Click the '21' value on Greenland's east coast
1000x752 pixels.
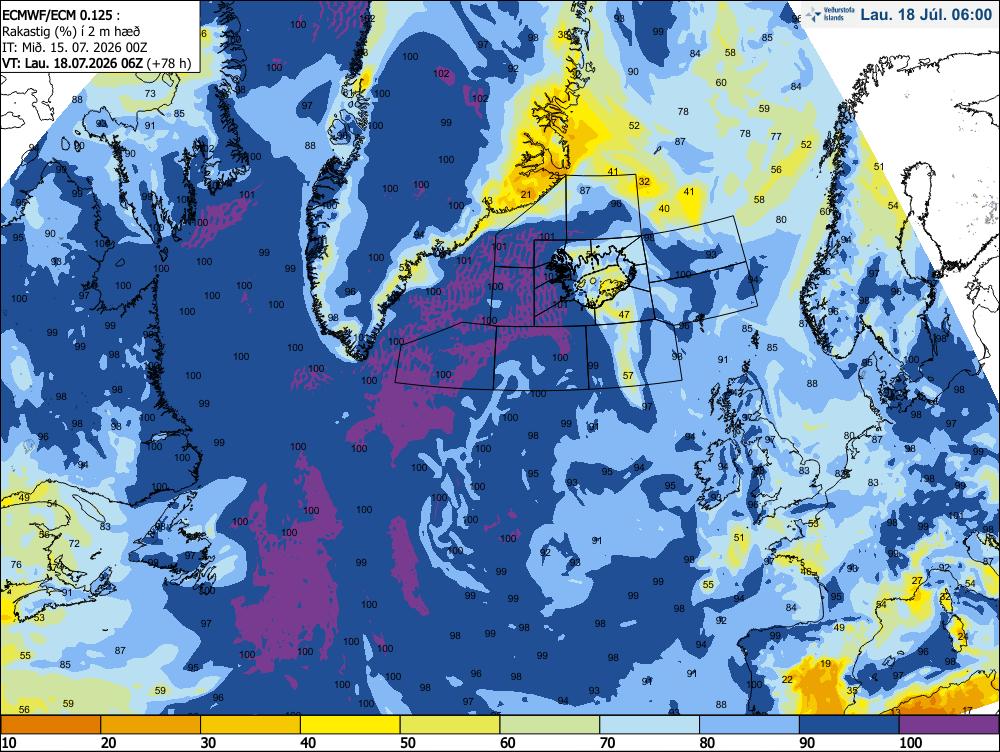click(x=526, y=194)
